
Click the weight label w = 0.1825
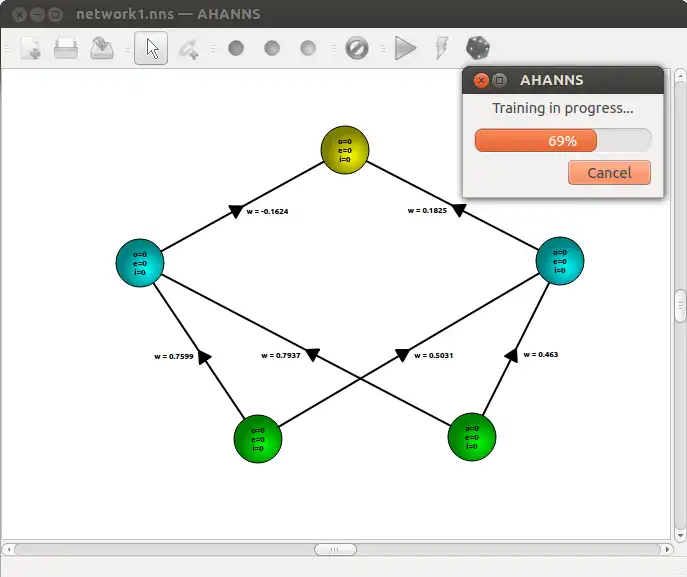tap(427, 211)
